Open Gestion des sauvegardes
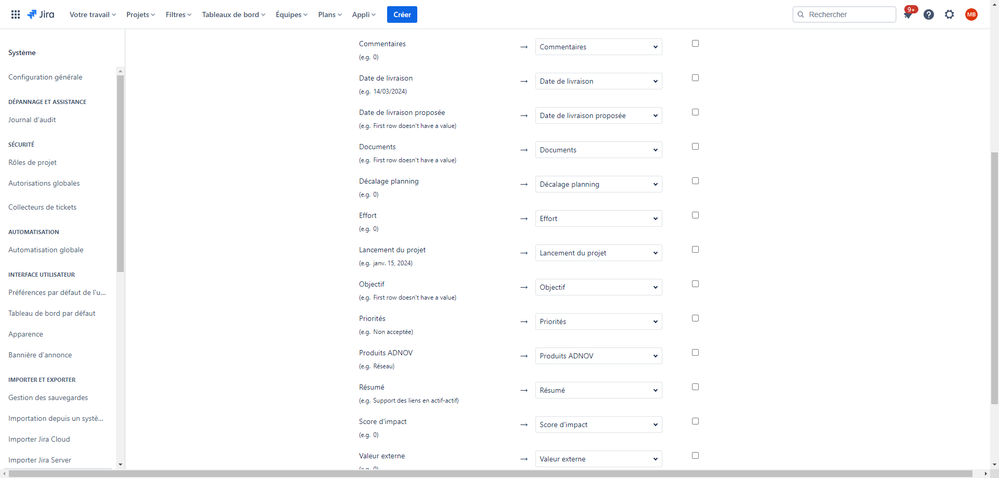The height and width of the screenshot is (478, 999). [48, 398]
